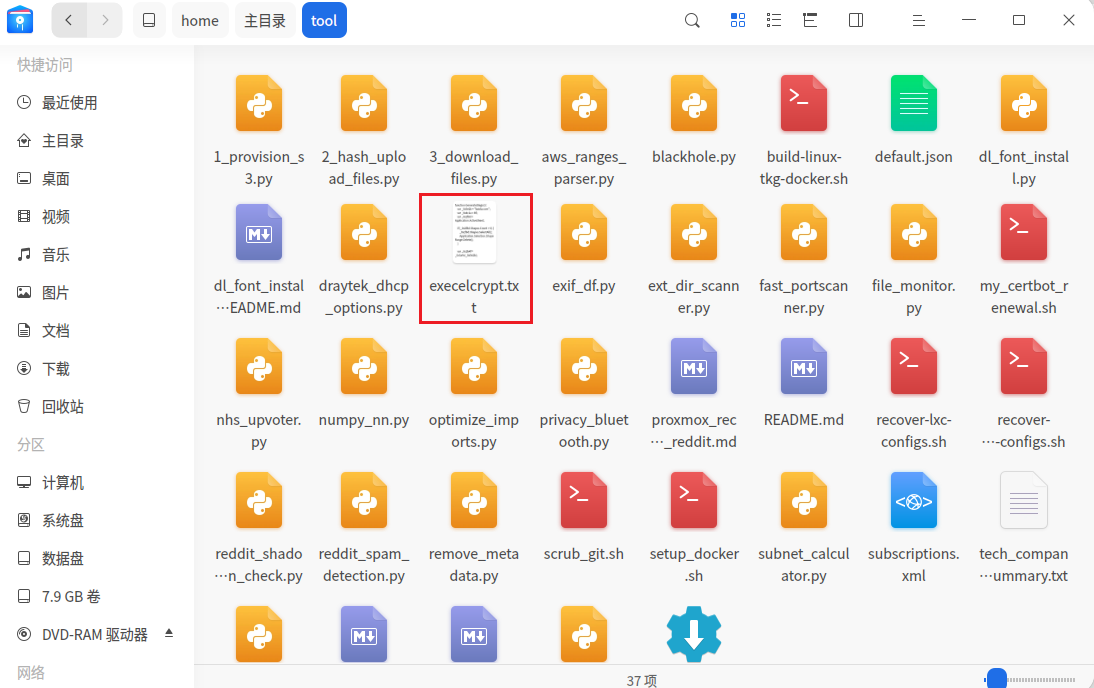Open the hamburger main menu
Screen dimensions: 1094x688
[x=921, y=20]
